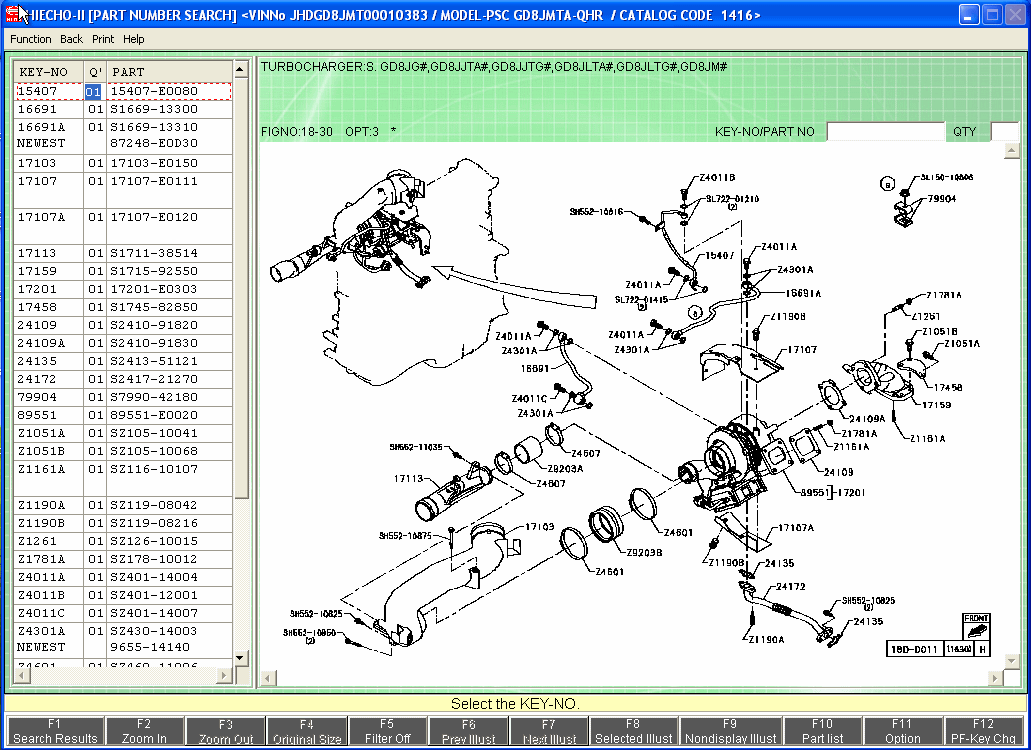
Task: Open F11 Option
Action: [902, 731]
